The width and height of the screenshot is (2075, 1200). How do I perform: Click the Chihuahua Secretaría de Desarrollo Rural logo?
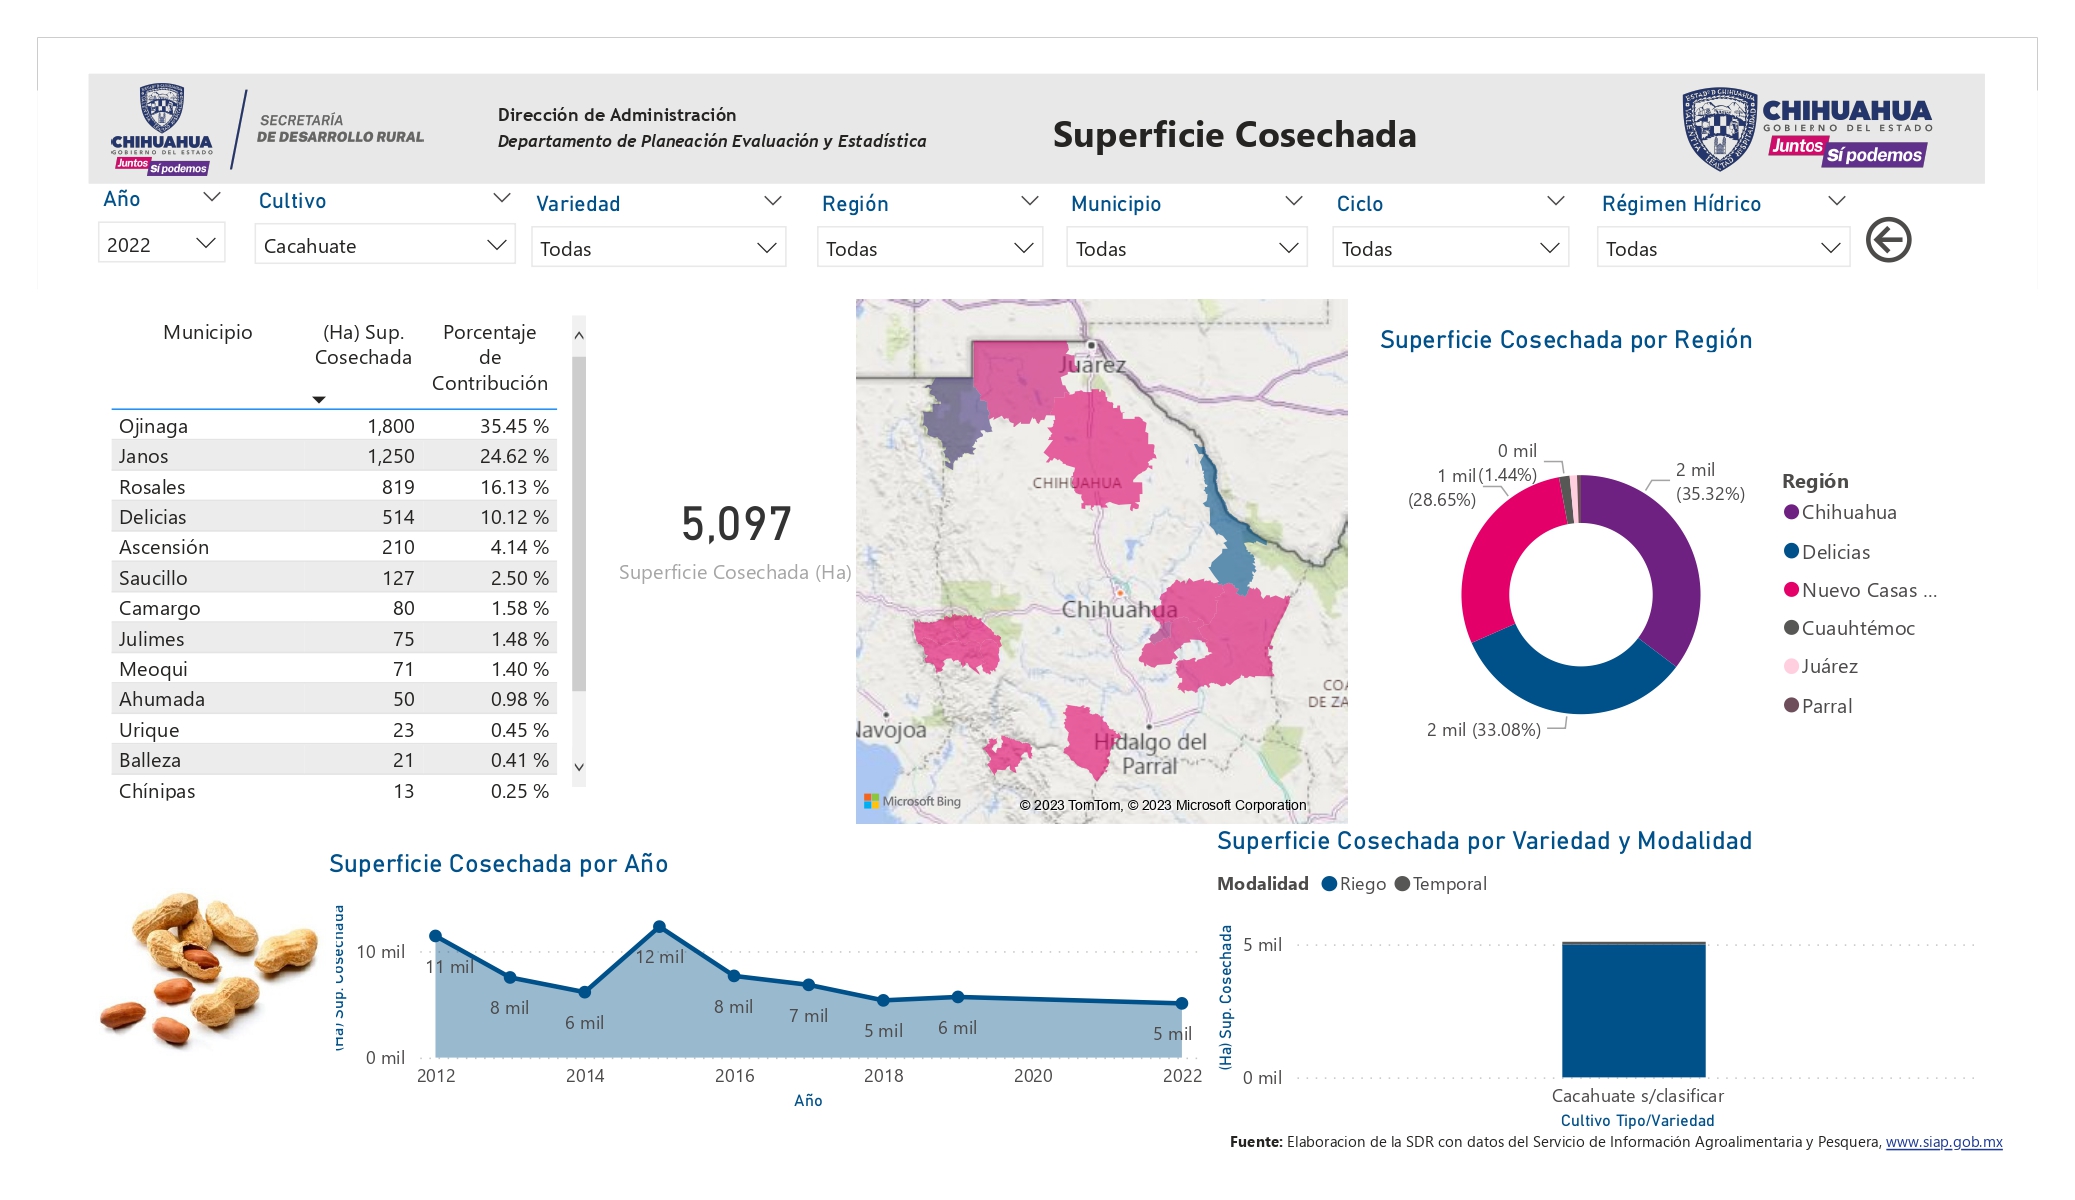[267, 130]
